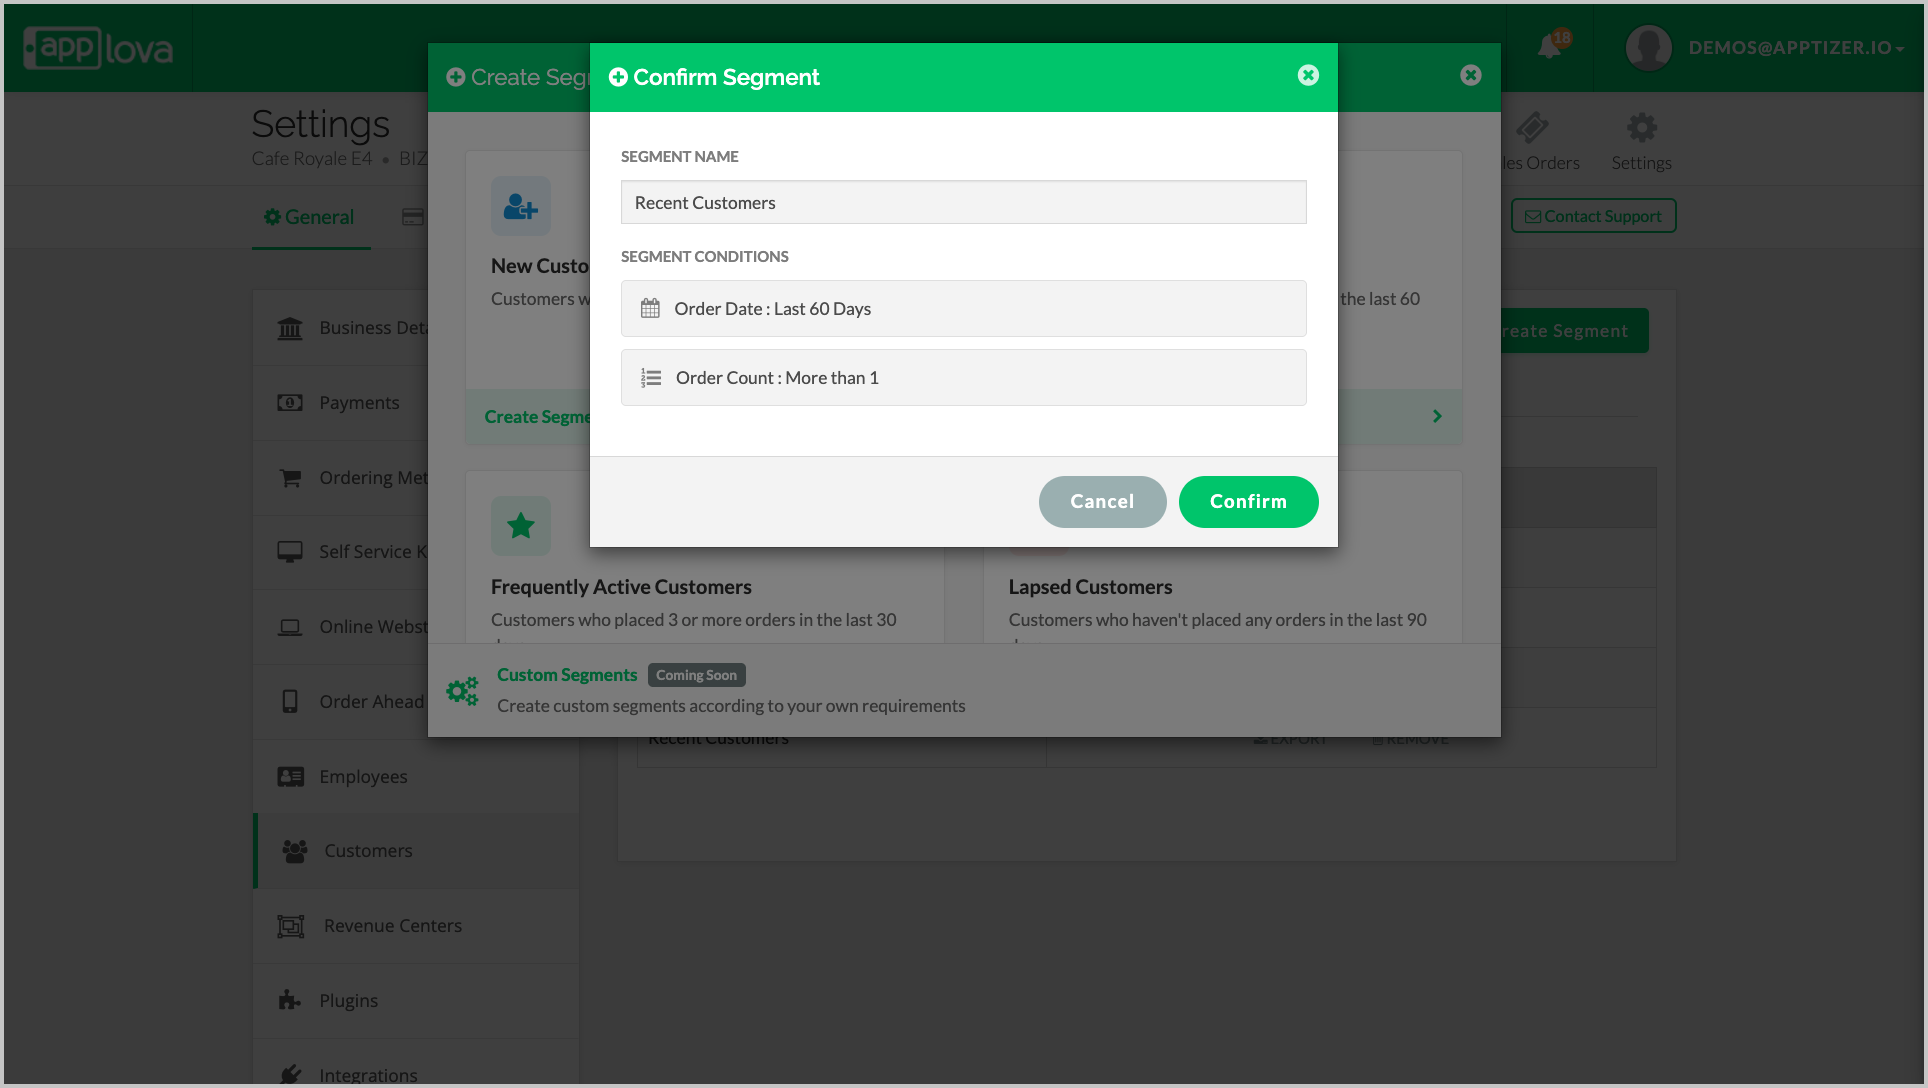This screenshot has height=1088, width=1928.
Task: Open Customers in the settings sidebar
Action: pos(368,851)
